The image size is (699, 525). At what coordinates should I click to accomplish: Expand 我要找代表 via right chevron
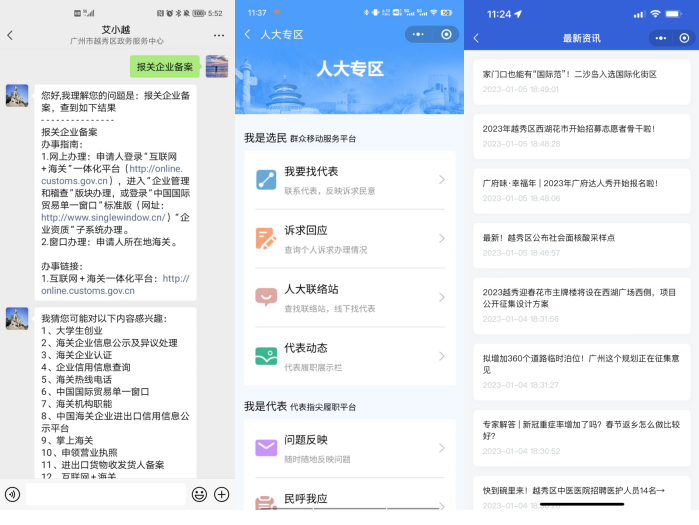tap(441, 180)
